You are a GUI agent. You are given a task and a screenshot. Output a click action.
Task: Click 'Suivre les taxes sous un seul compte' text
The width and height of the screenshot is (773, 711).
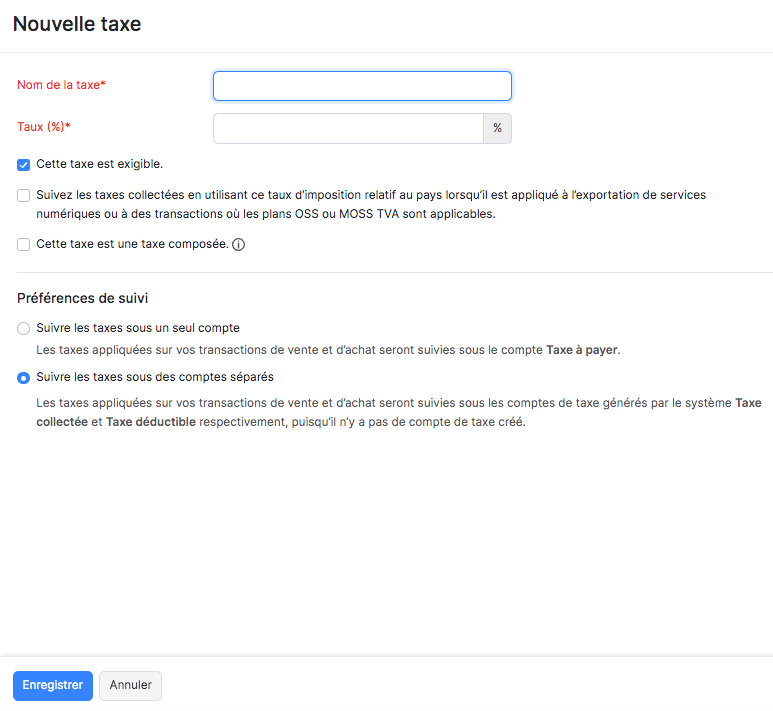(x=138, y=328)
